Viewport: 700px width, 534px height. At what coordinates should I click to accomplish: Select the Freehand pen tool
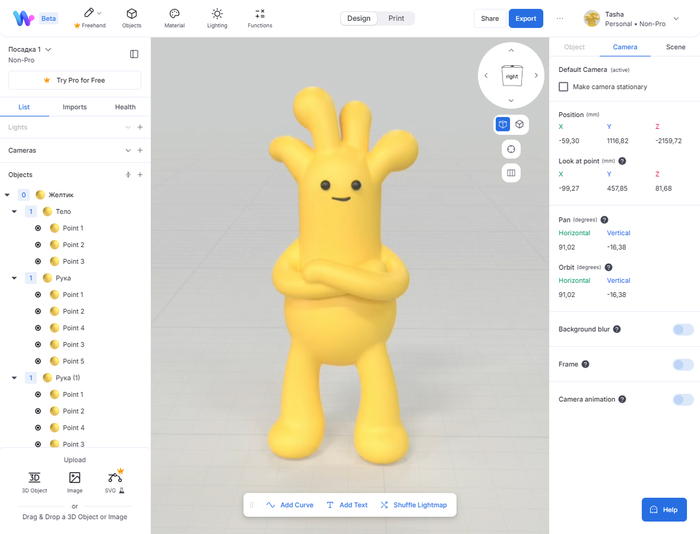pyautogui.click(x=89, y=13)
